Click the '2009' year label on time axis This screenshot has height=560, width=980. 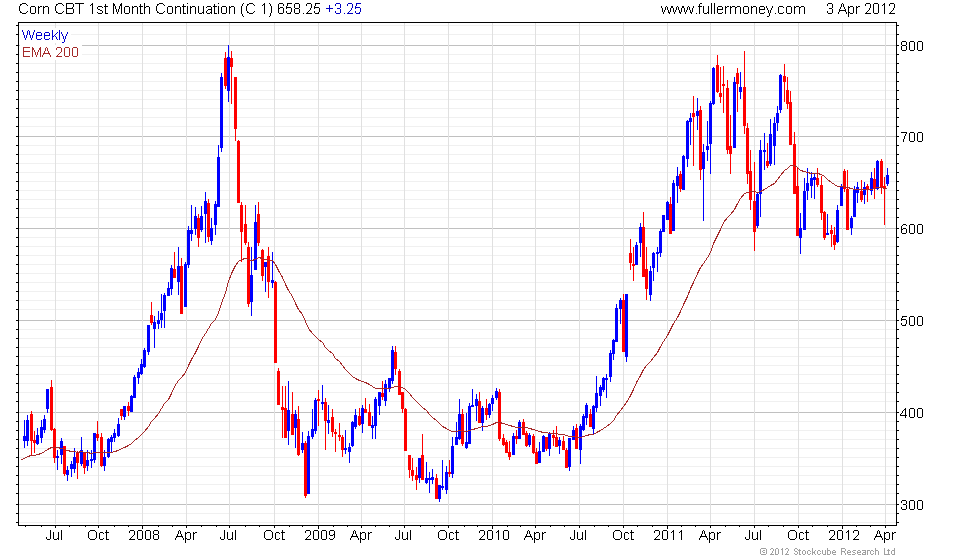point(319,536)
